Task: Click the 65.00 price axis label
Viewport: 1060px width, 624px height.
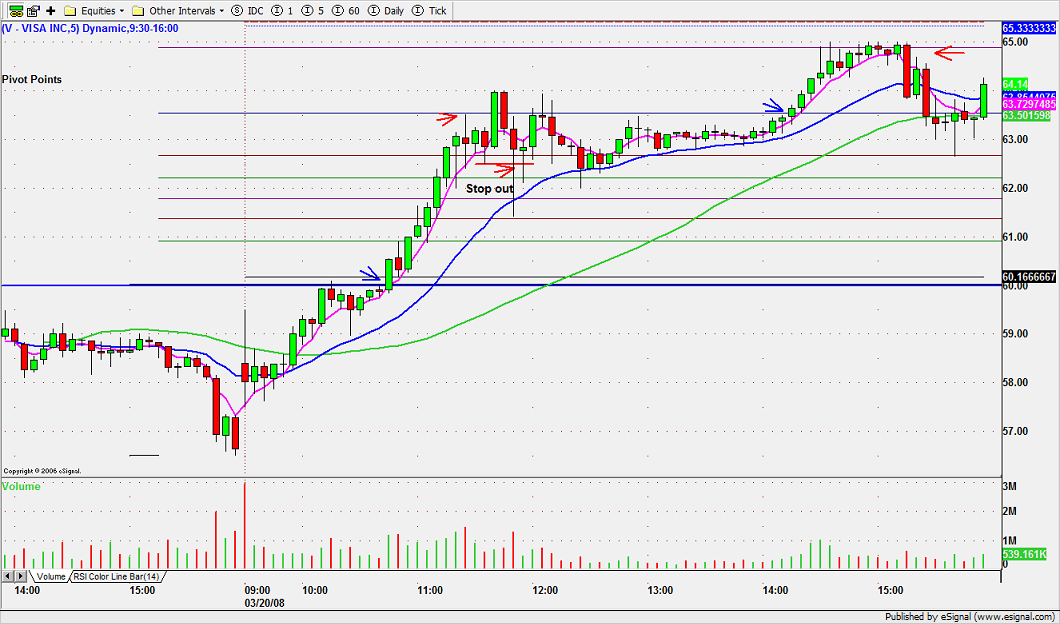Action: 1015,42
